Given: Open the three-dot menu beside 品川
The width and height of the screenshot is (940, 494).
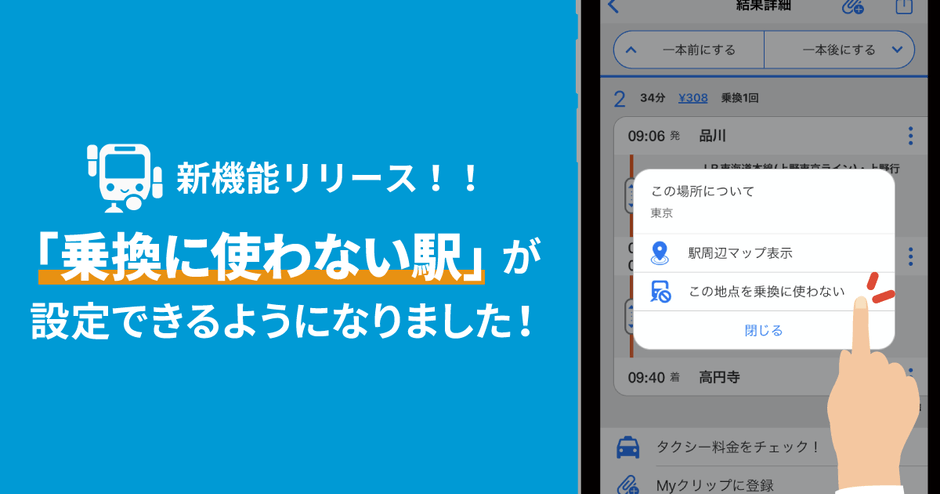Looking at the screenshot, I should pos(910,135).
